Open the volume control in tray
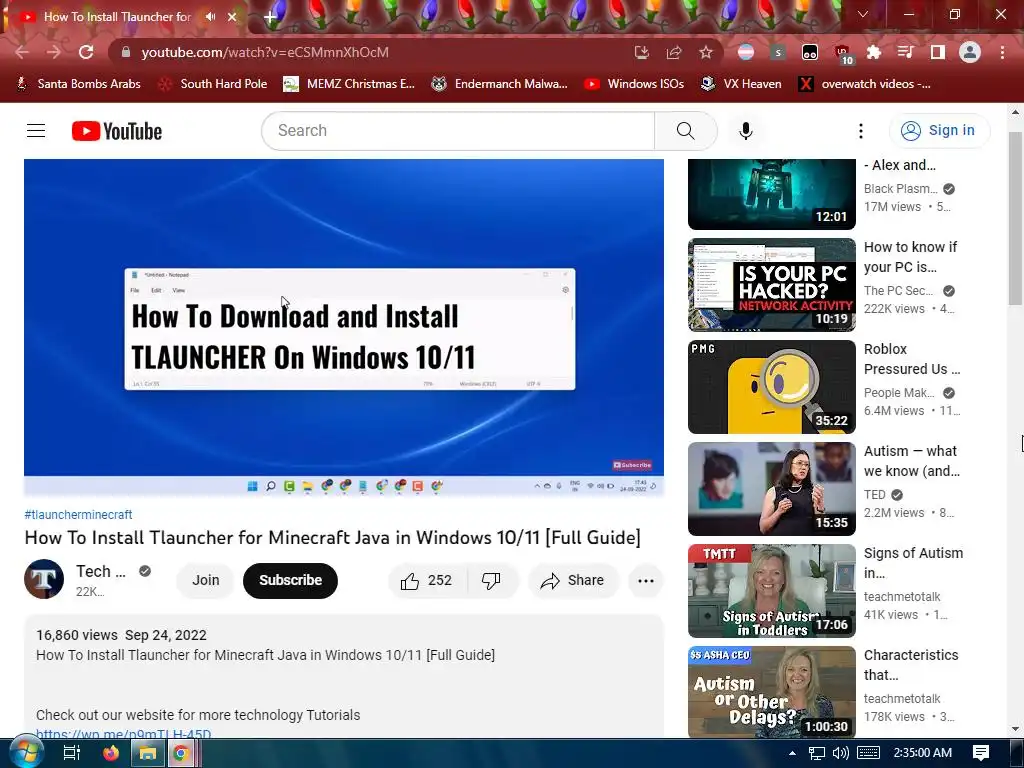The height and width of the screenshot is (768, 1024). (840, 753)
